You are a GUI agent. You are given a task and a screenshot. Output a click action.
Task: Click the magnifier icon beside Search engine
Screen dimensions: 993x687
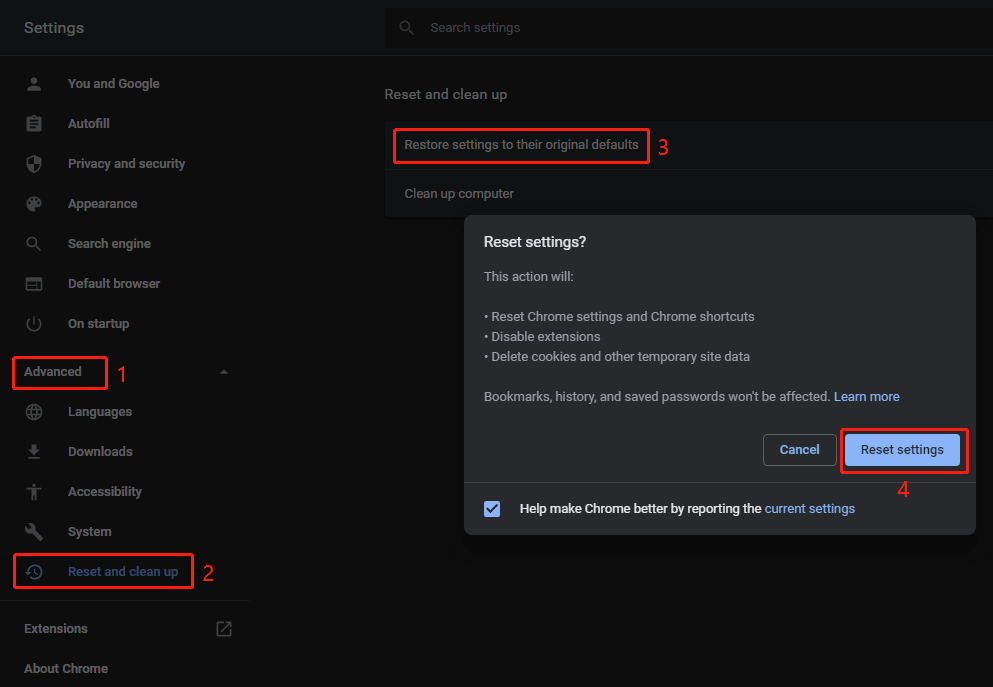pyautogui.click(x=34, y=244)
